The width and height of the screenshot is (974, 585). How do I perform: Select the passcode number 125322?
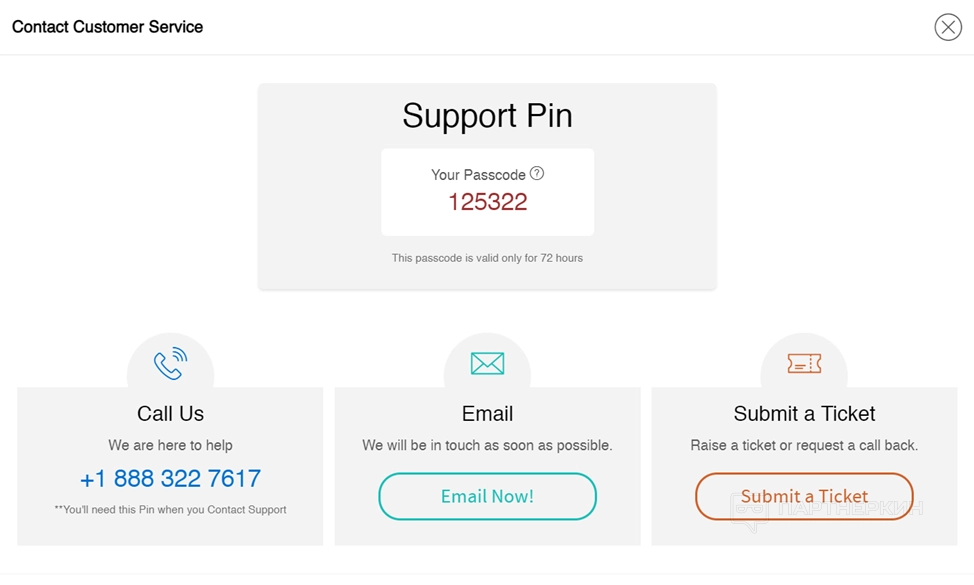[x=487, y=202]
